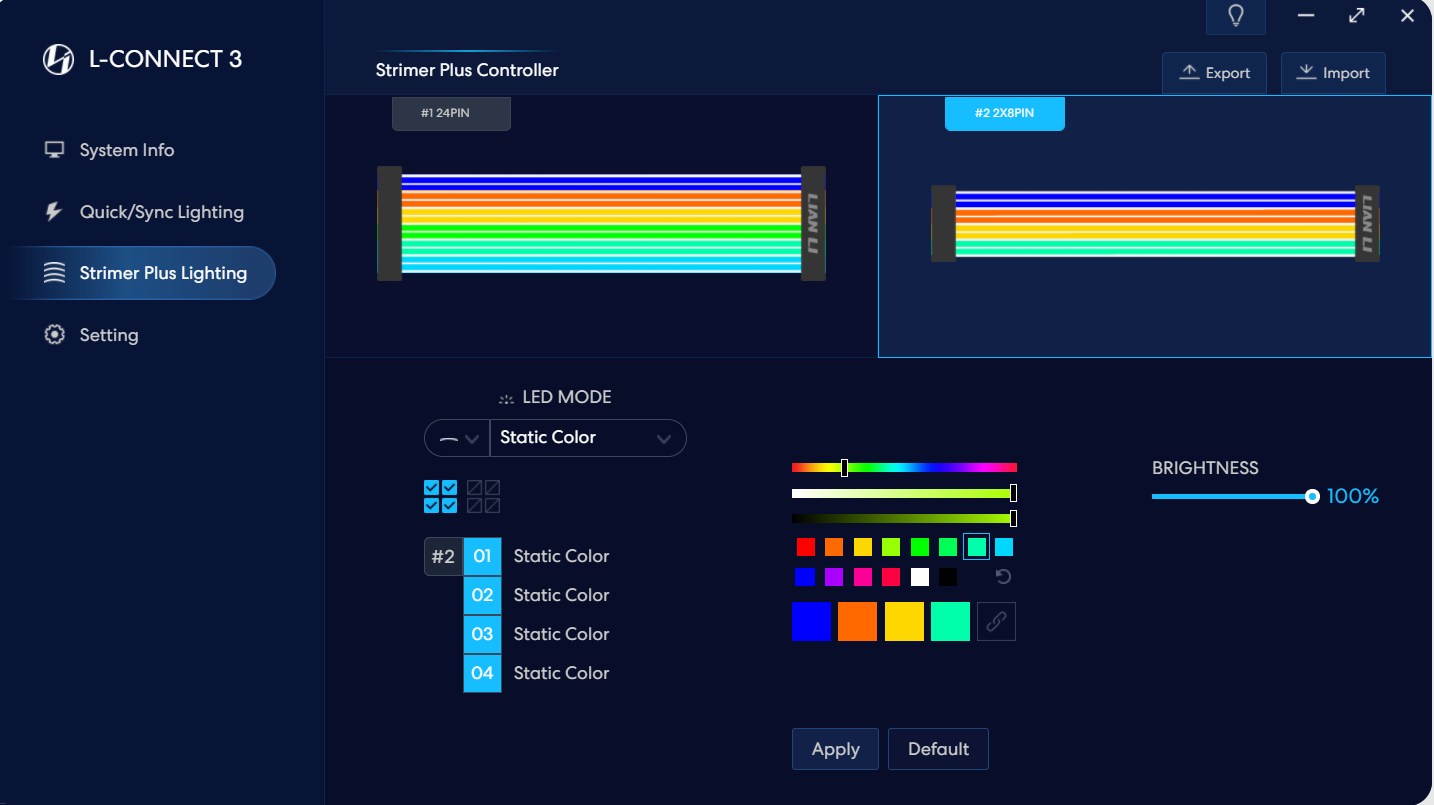This screenshot has height=805, width=1434.
Task: Click the black-to-green value slider
Action: [904, 518]
